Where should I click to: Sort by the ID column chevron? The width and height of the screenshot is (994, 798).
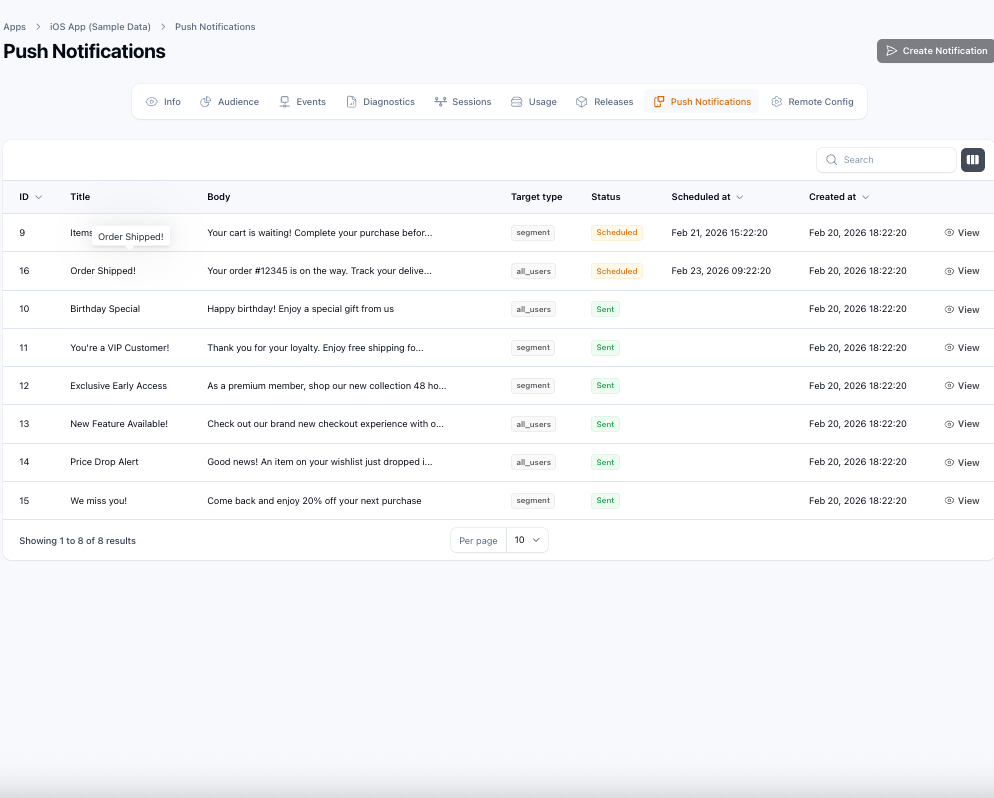39,197
